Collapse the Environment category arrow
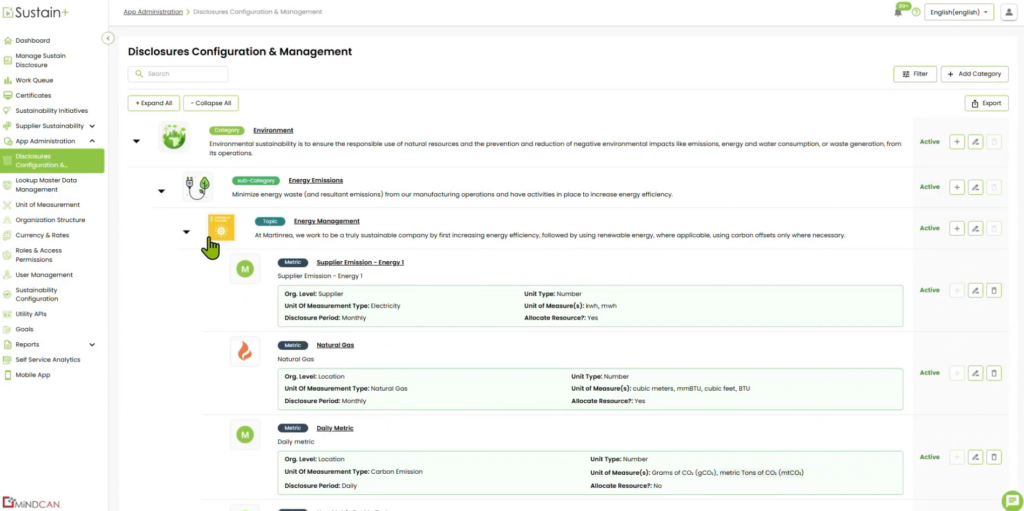The image size is (1024, 511). 137,141
